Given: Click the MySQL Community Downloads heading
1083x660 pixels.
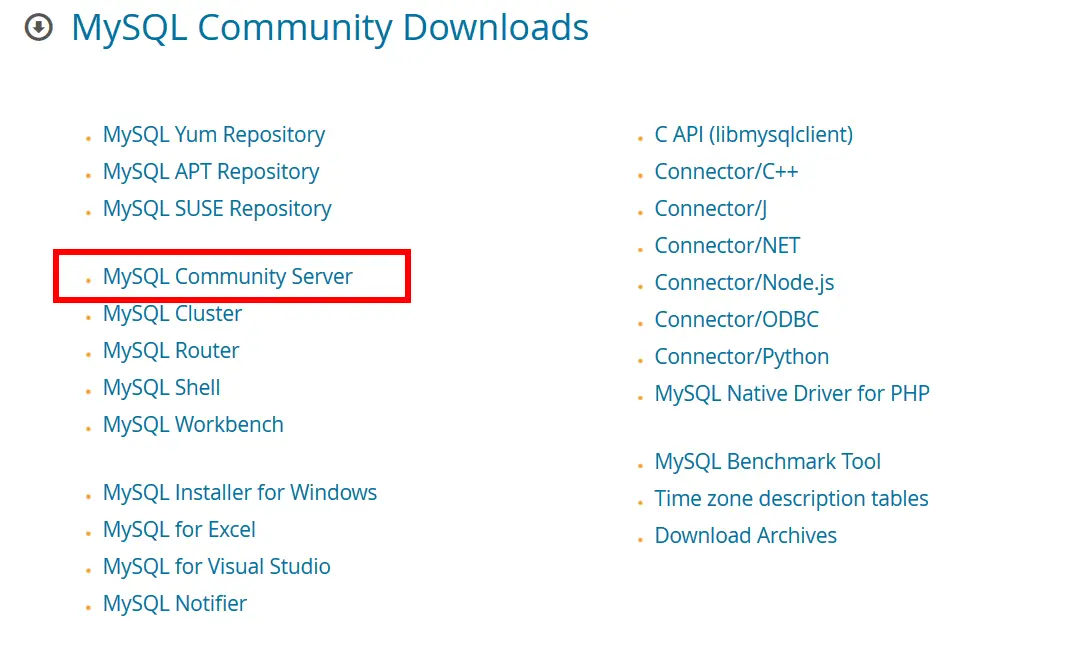Looking at the screenshot, I should click(x=330, y=28).
